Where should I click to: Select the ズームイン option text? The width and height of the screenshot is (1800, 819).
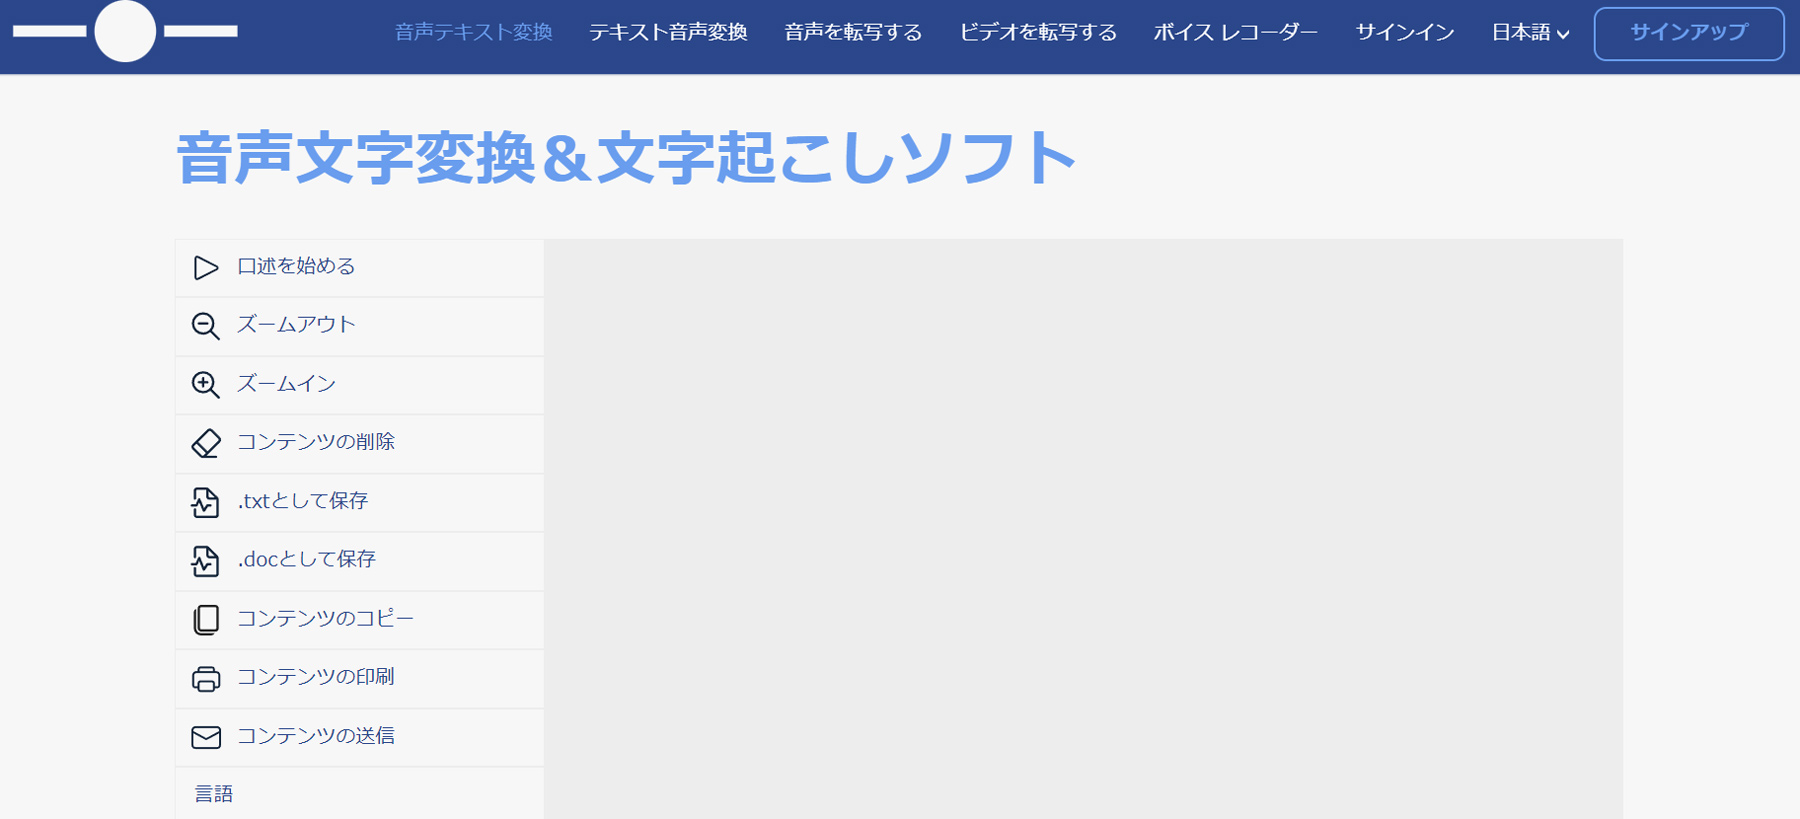pyautogui.click(x=286, y=383)
